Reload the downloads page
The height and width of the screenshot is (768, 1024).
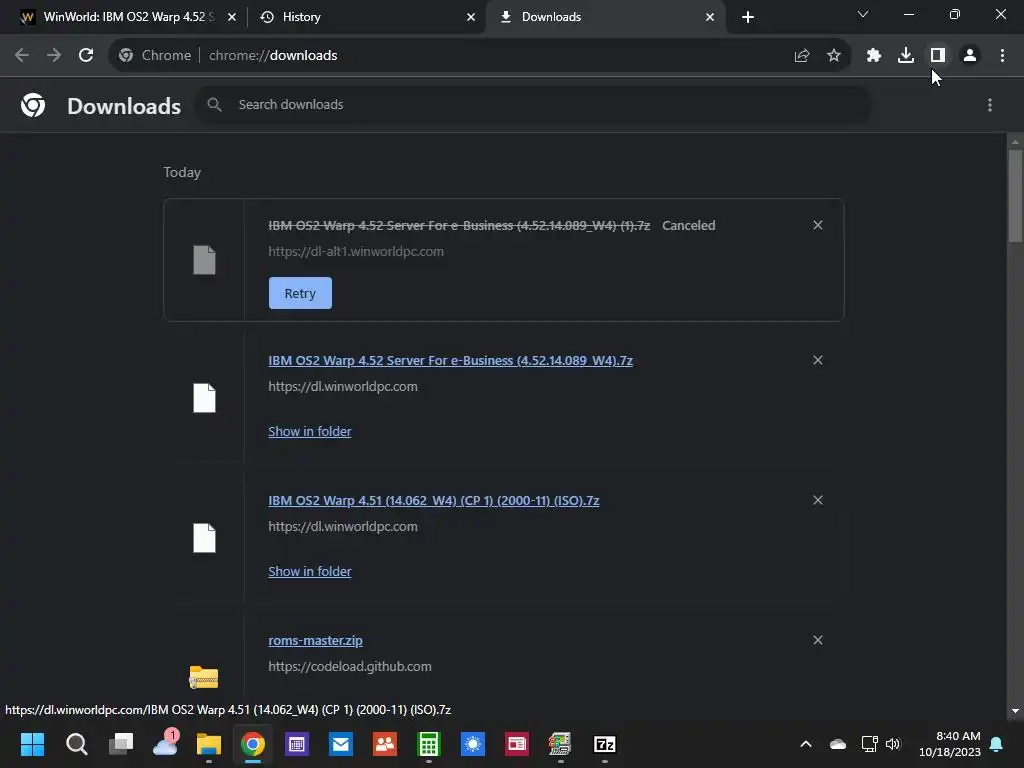tap(86, 56)
